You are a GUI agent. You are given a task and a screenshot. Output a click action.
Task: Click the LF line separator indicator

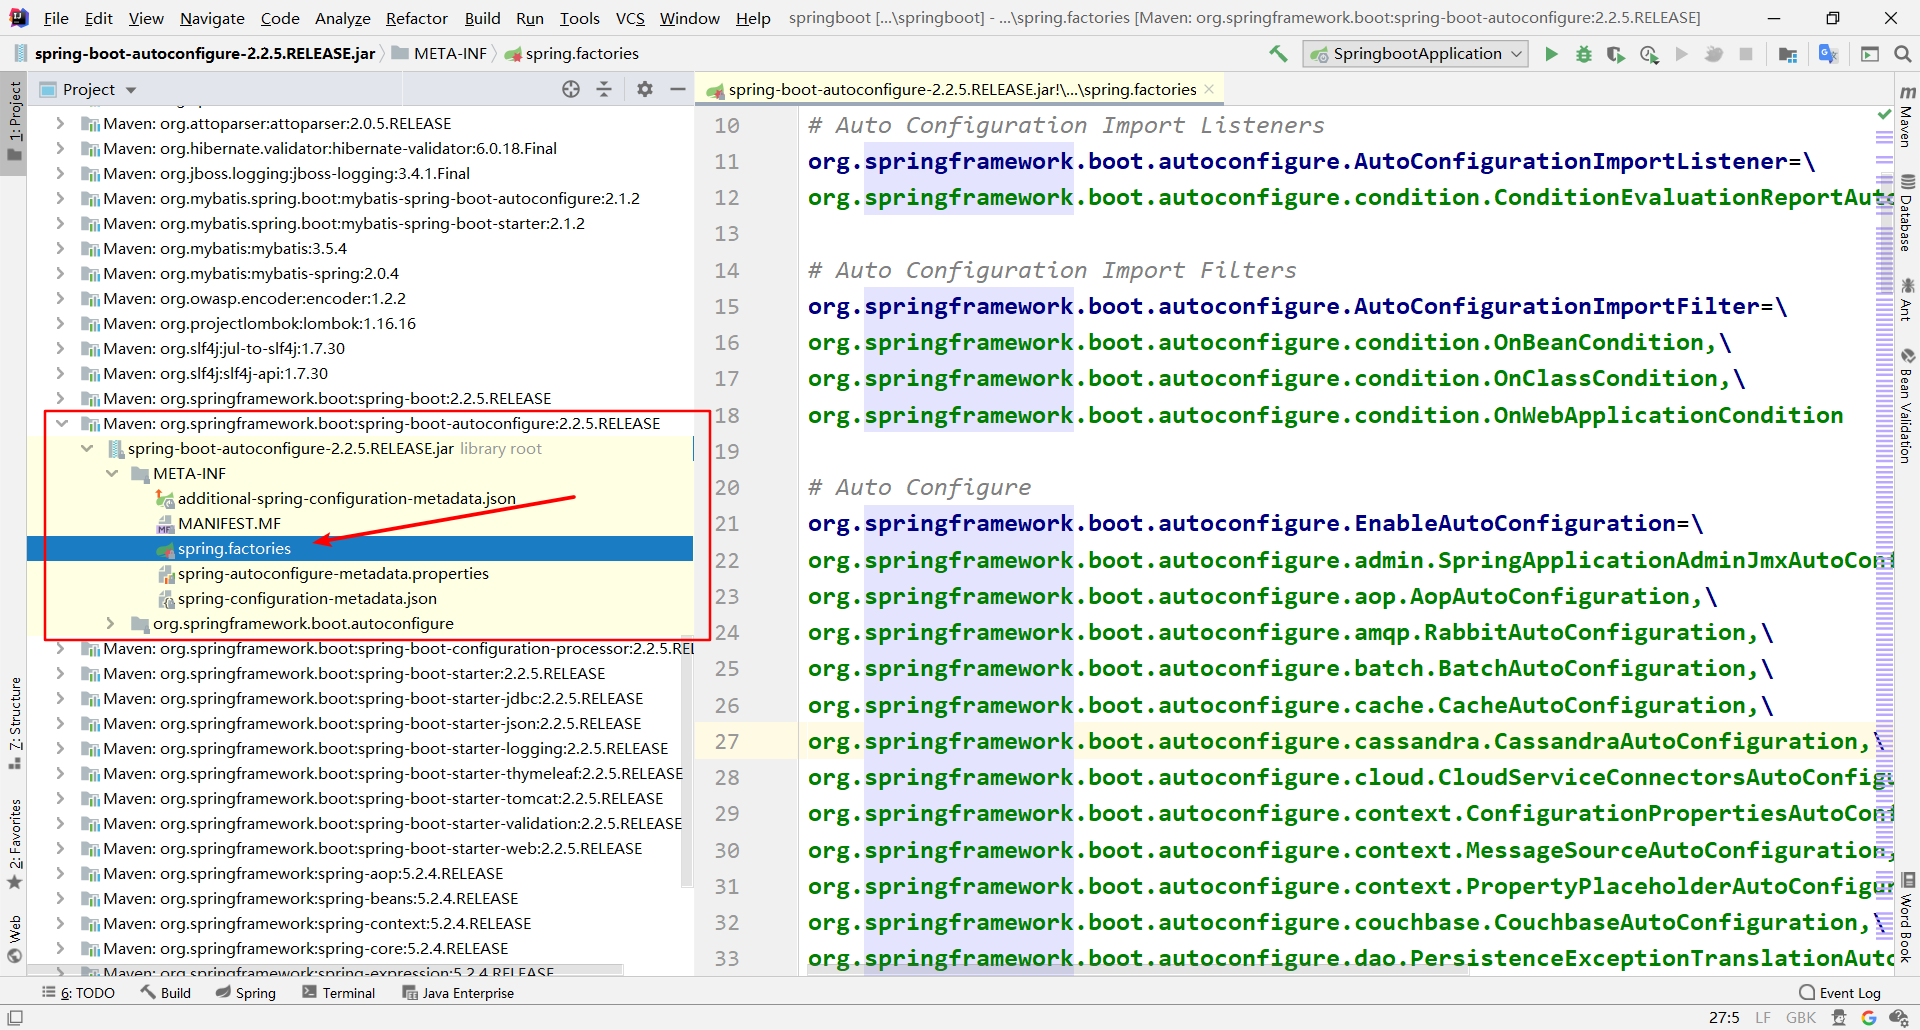(1763, 1018)
